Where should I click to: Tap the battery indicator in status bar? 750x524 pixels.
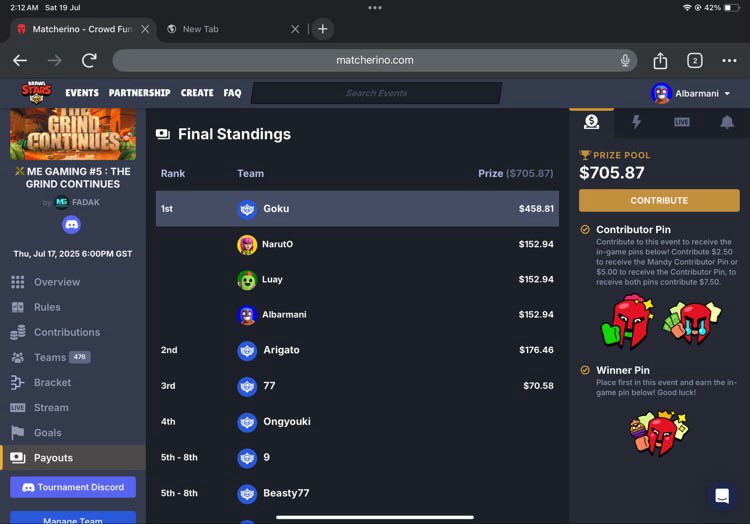[x=732, y=8]
